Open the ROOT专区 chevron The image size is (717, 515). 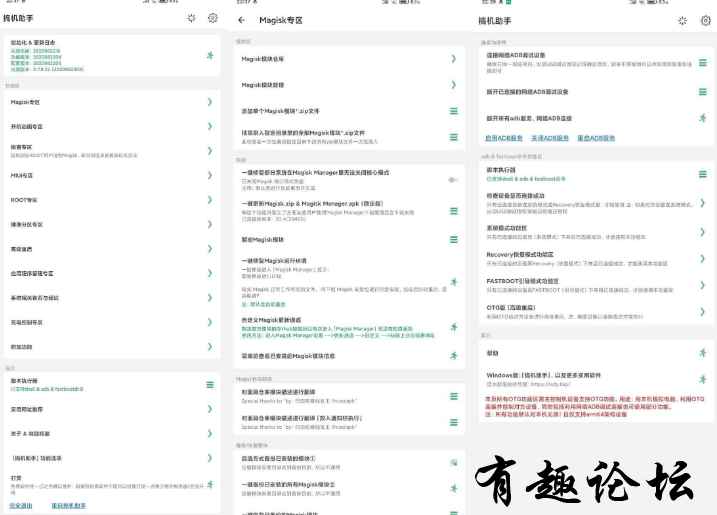[x=210, y=200]
